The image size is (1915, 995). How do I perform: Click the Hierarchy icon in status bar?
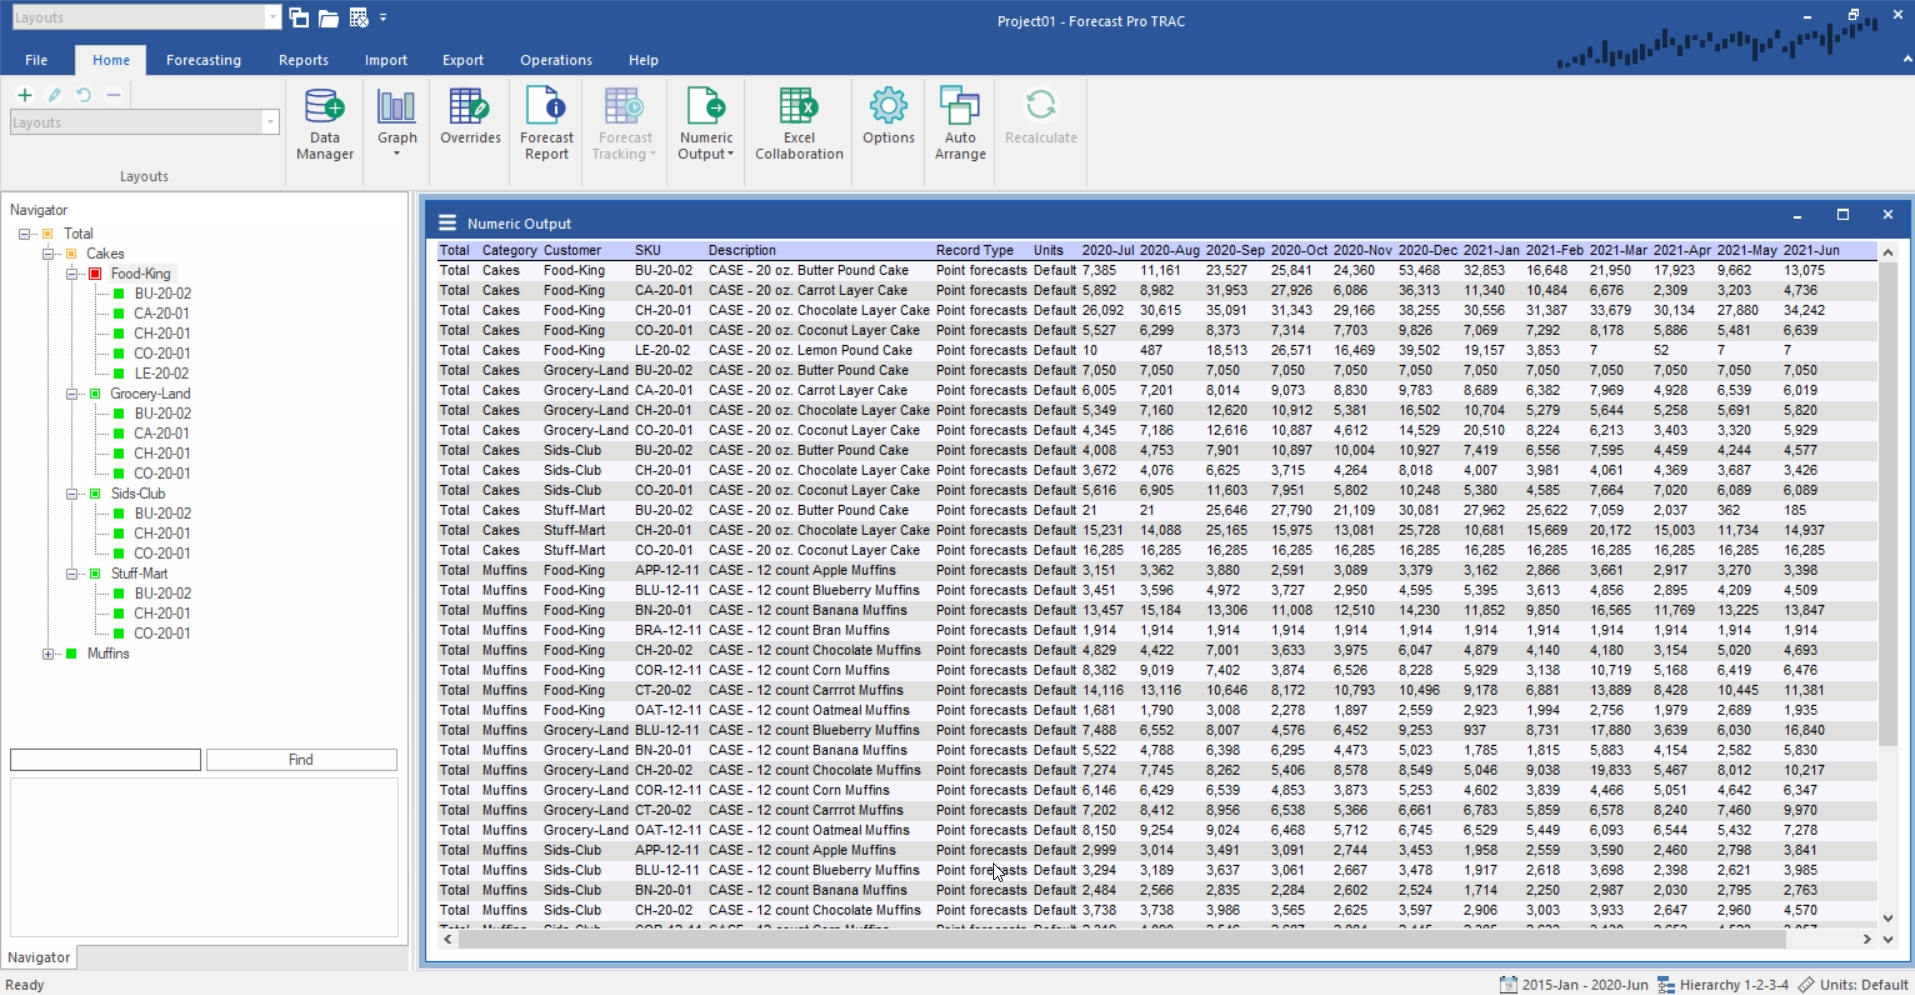pos(1666,985)
